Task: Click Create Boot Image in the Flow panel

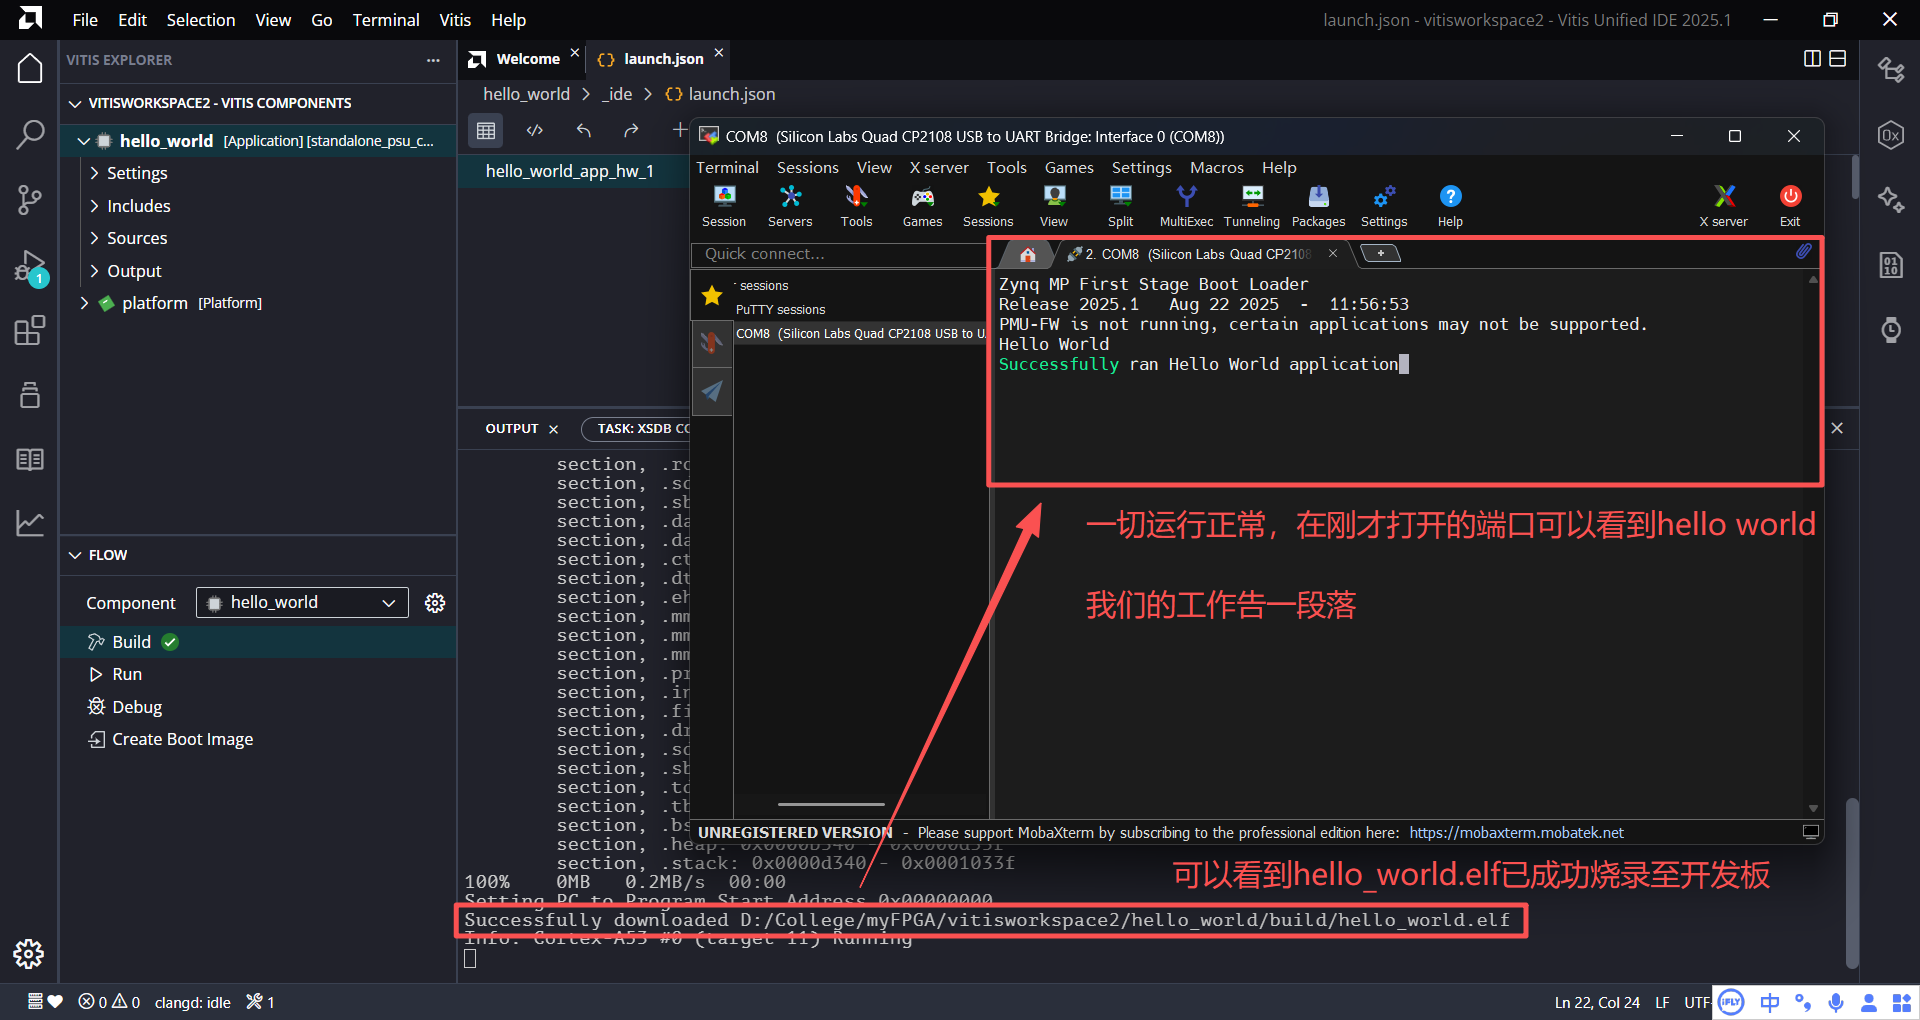Action: (x=181, y=738)
